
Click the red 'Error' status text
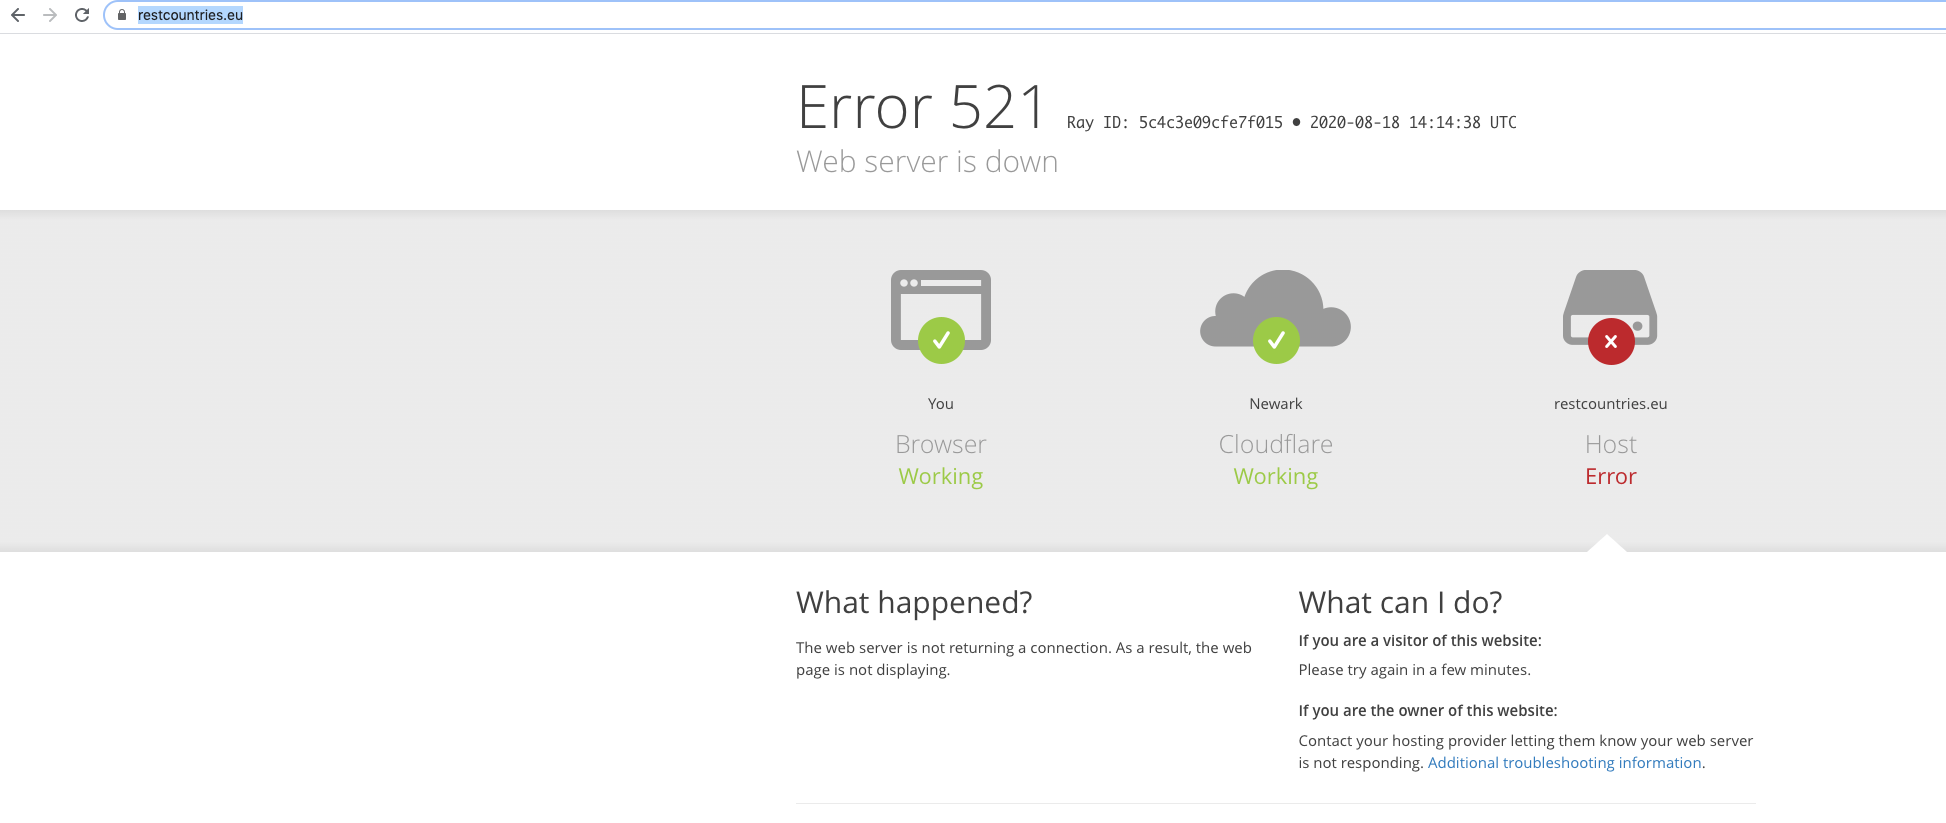pyautogui.click(x=1610, y=477)
